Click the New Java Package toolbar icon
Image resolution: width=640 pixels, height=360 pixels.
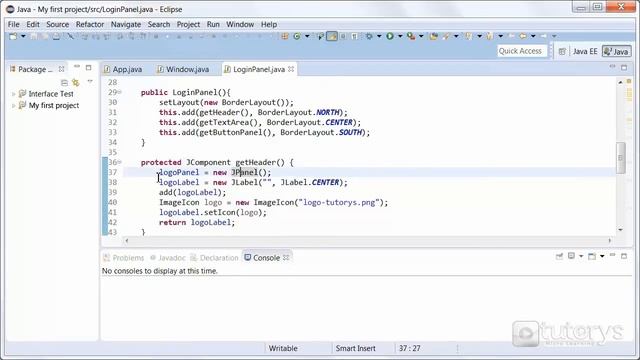[x=284, y=36]
